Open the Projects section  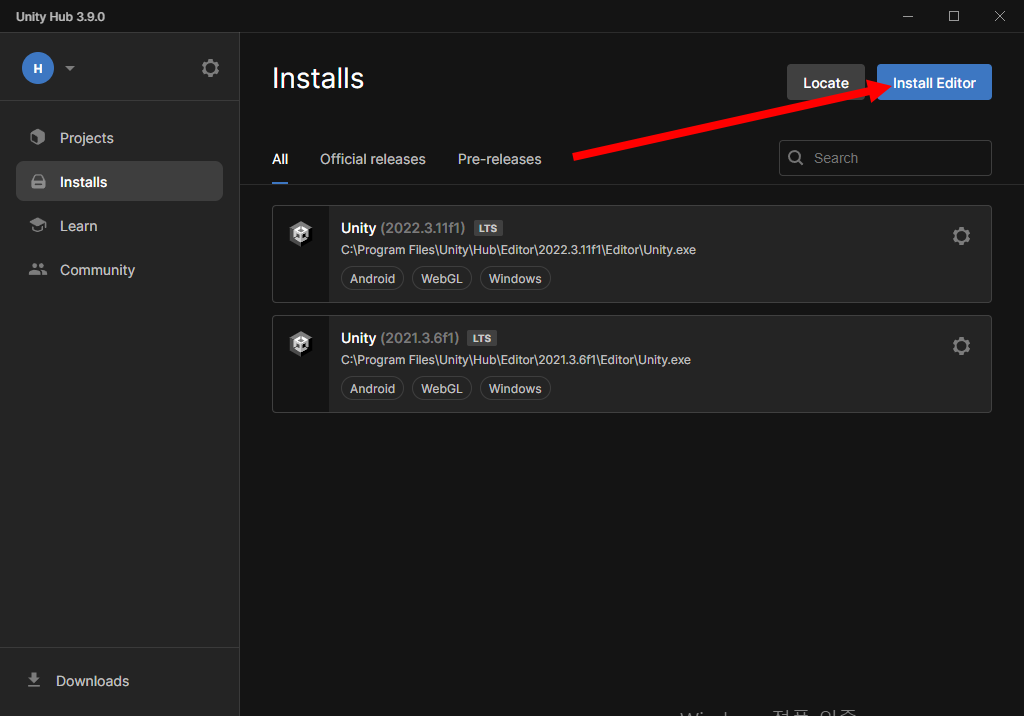point(120,138)
